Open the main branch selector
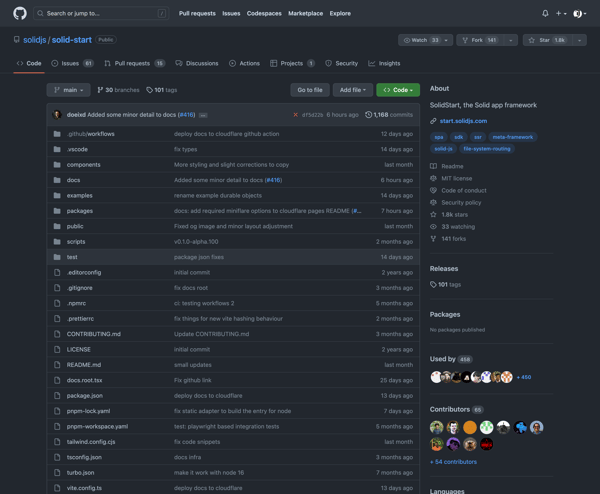The height and width of the screenshot is (494, 600). click(x=68, y=90)
